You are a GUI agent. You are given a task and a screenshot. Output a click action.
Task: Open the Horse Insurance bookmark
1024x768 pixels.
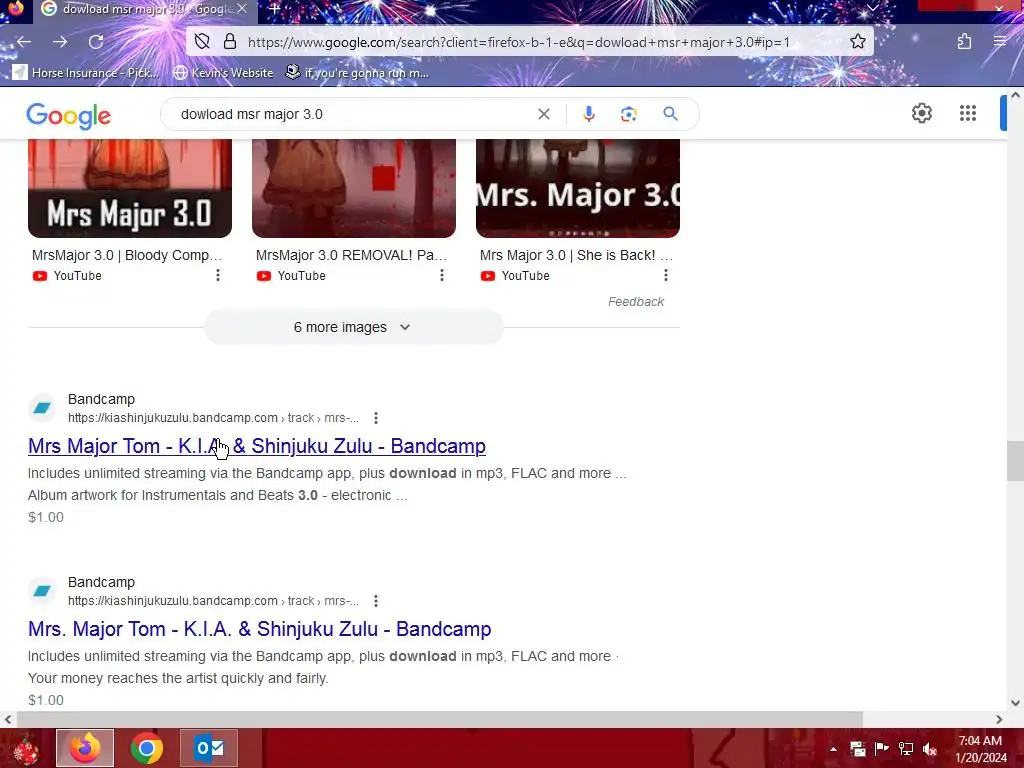[x=86, y=72]
